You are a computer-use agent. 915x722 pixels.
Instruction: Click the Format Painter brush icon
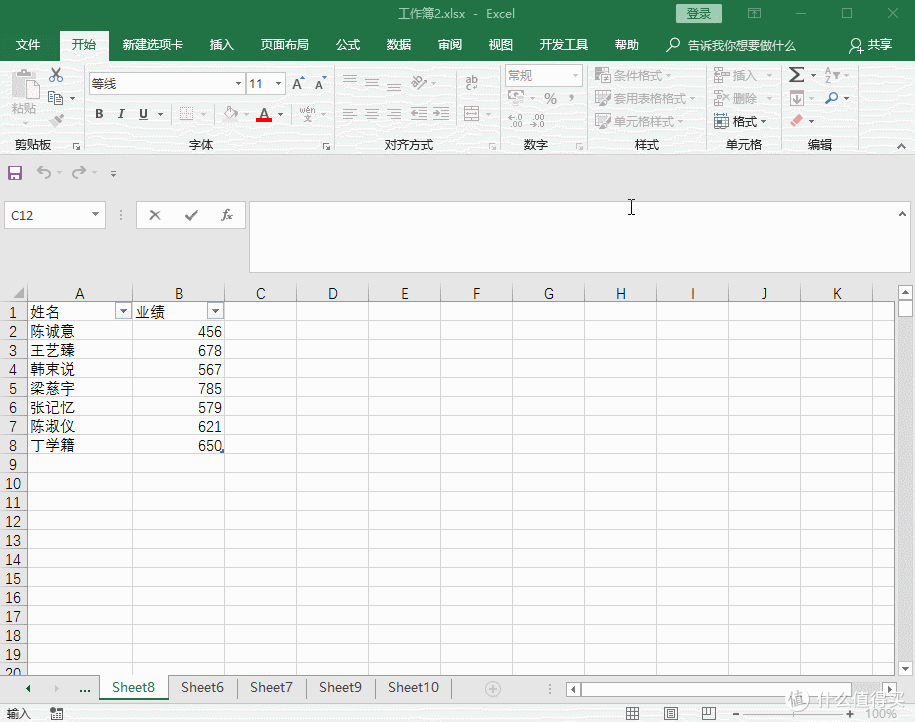pos(56,121)
